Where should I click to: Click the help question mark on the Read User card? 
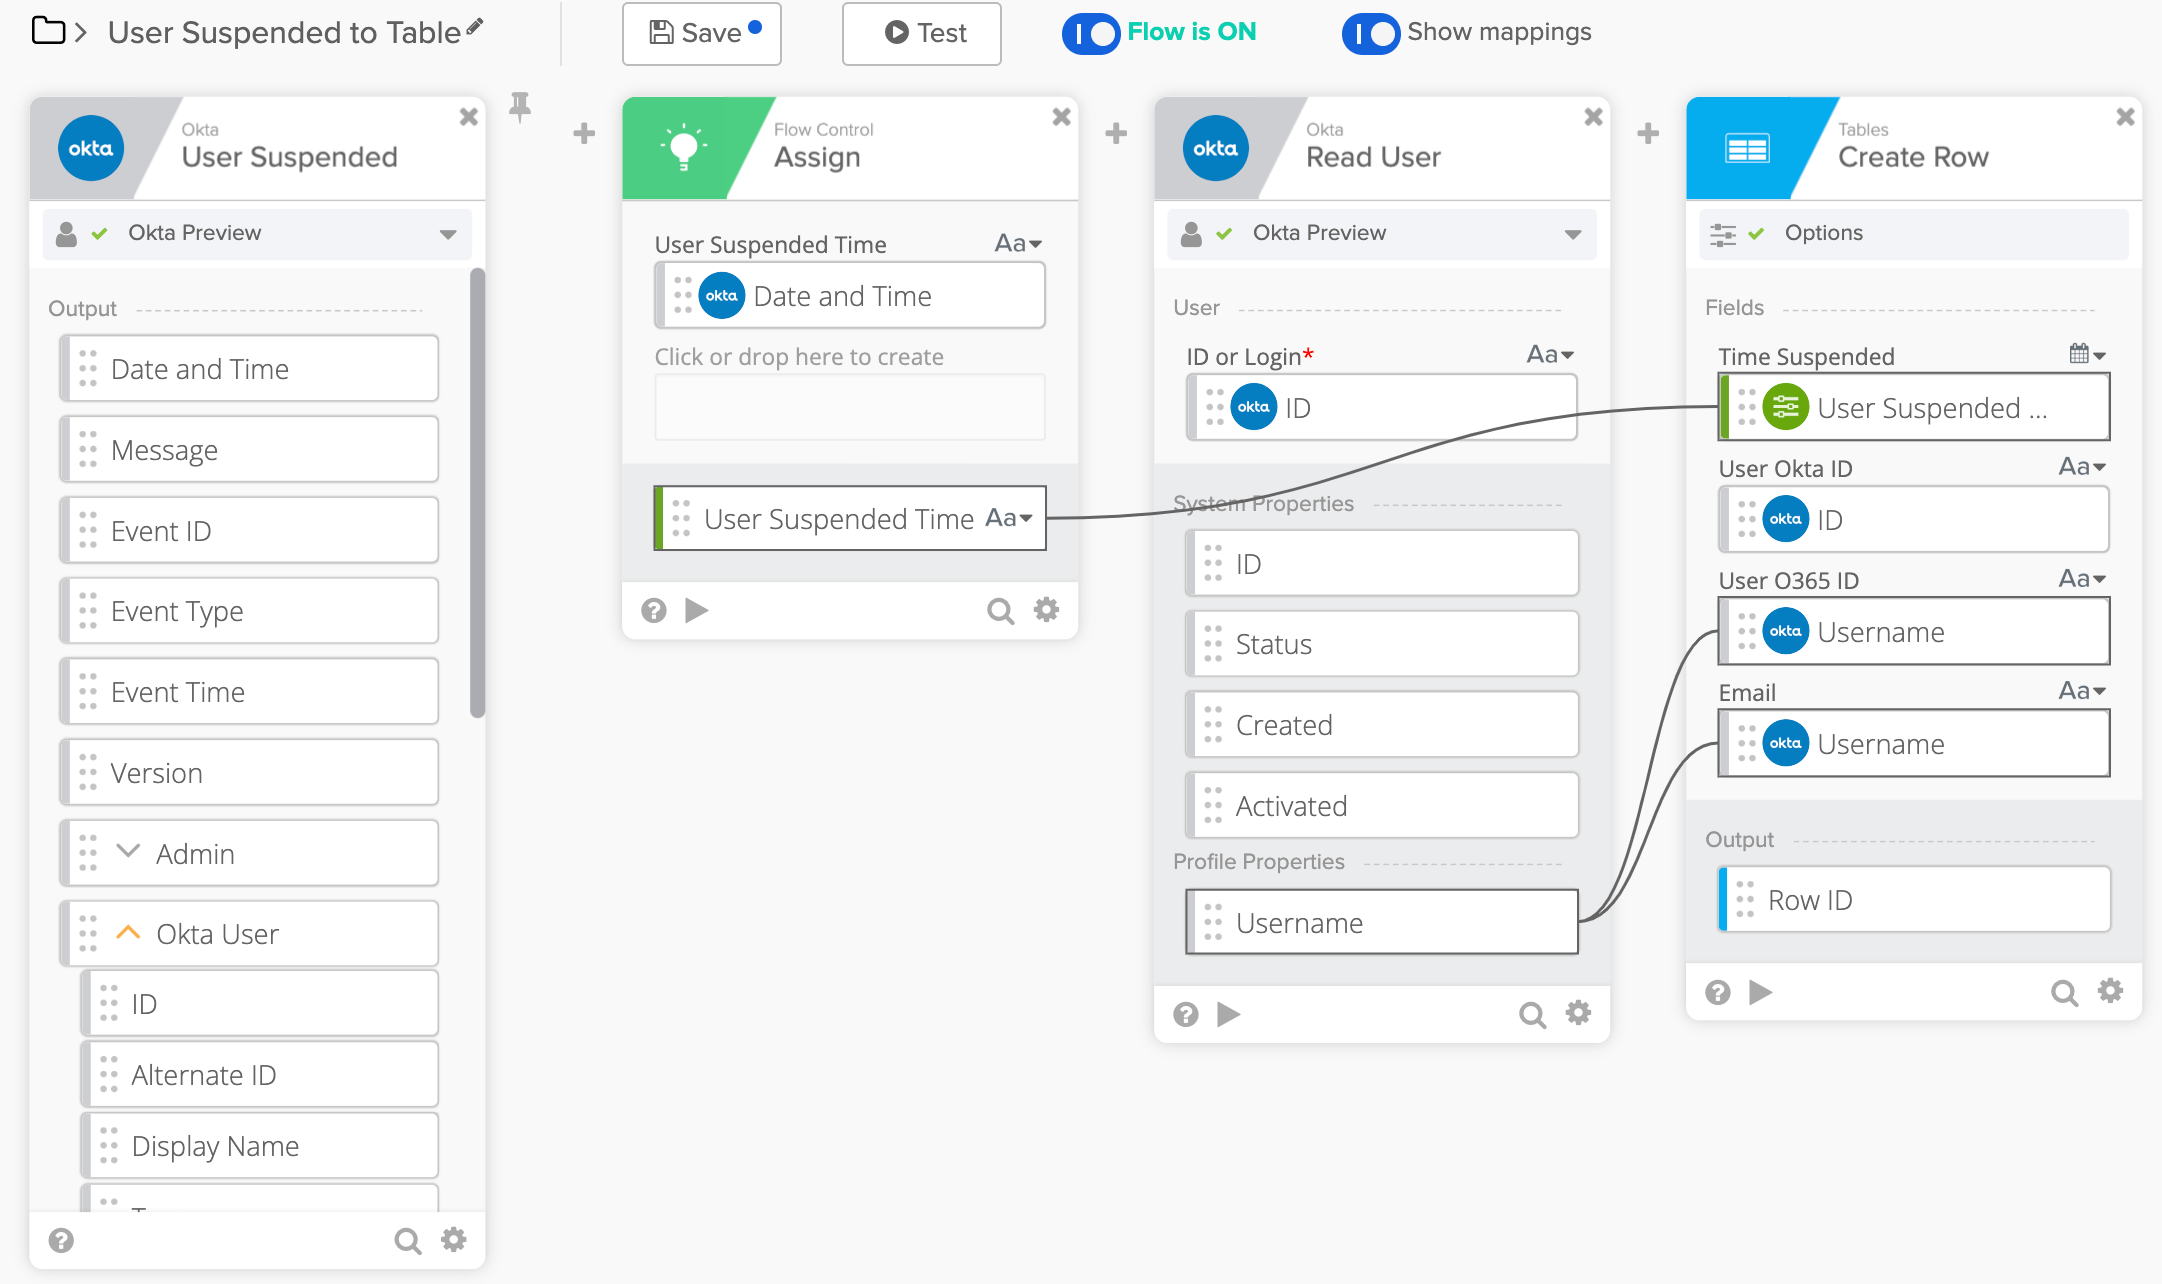pos(1185,1014)
